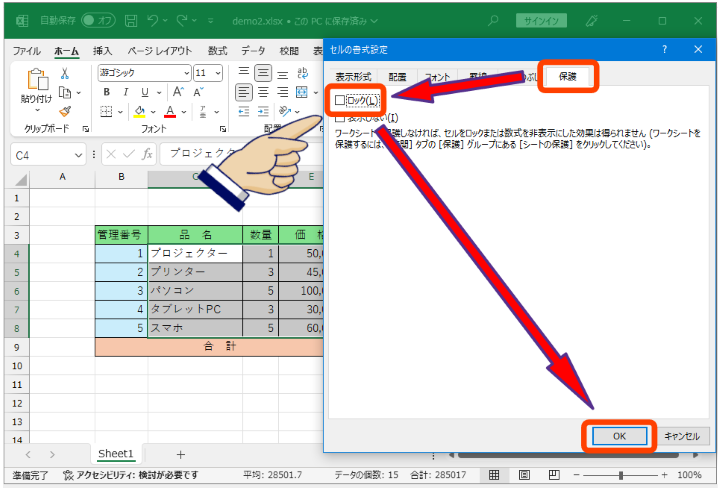Expand the font size dropdown showing 11

tap(217, 73)
